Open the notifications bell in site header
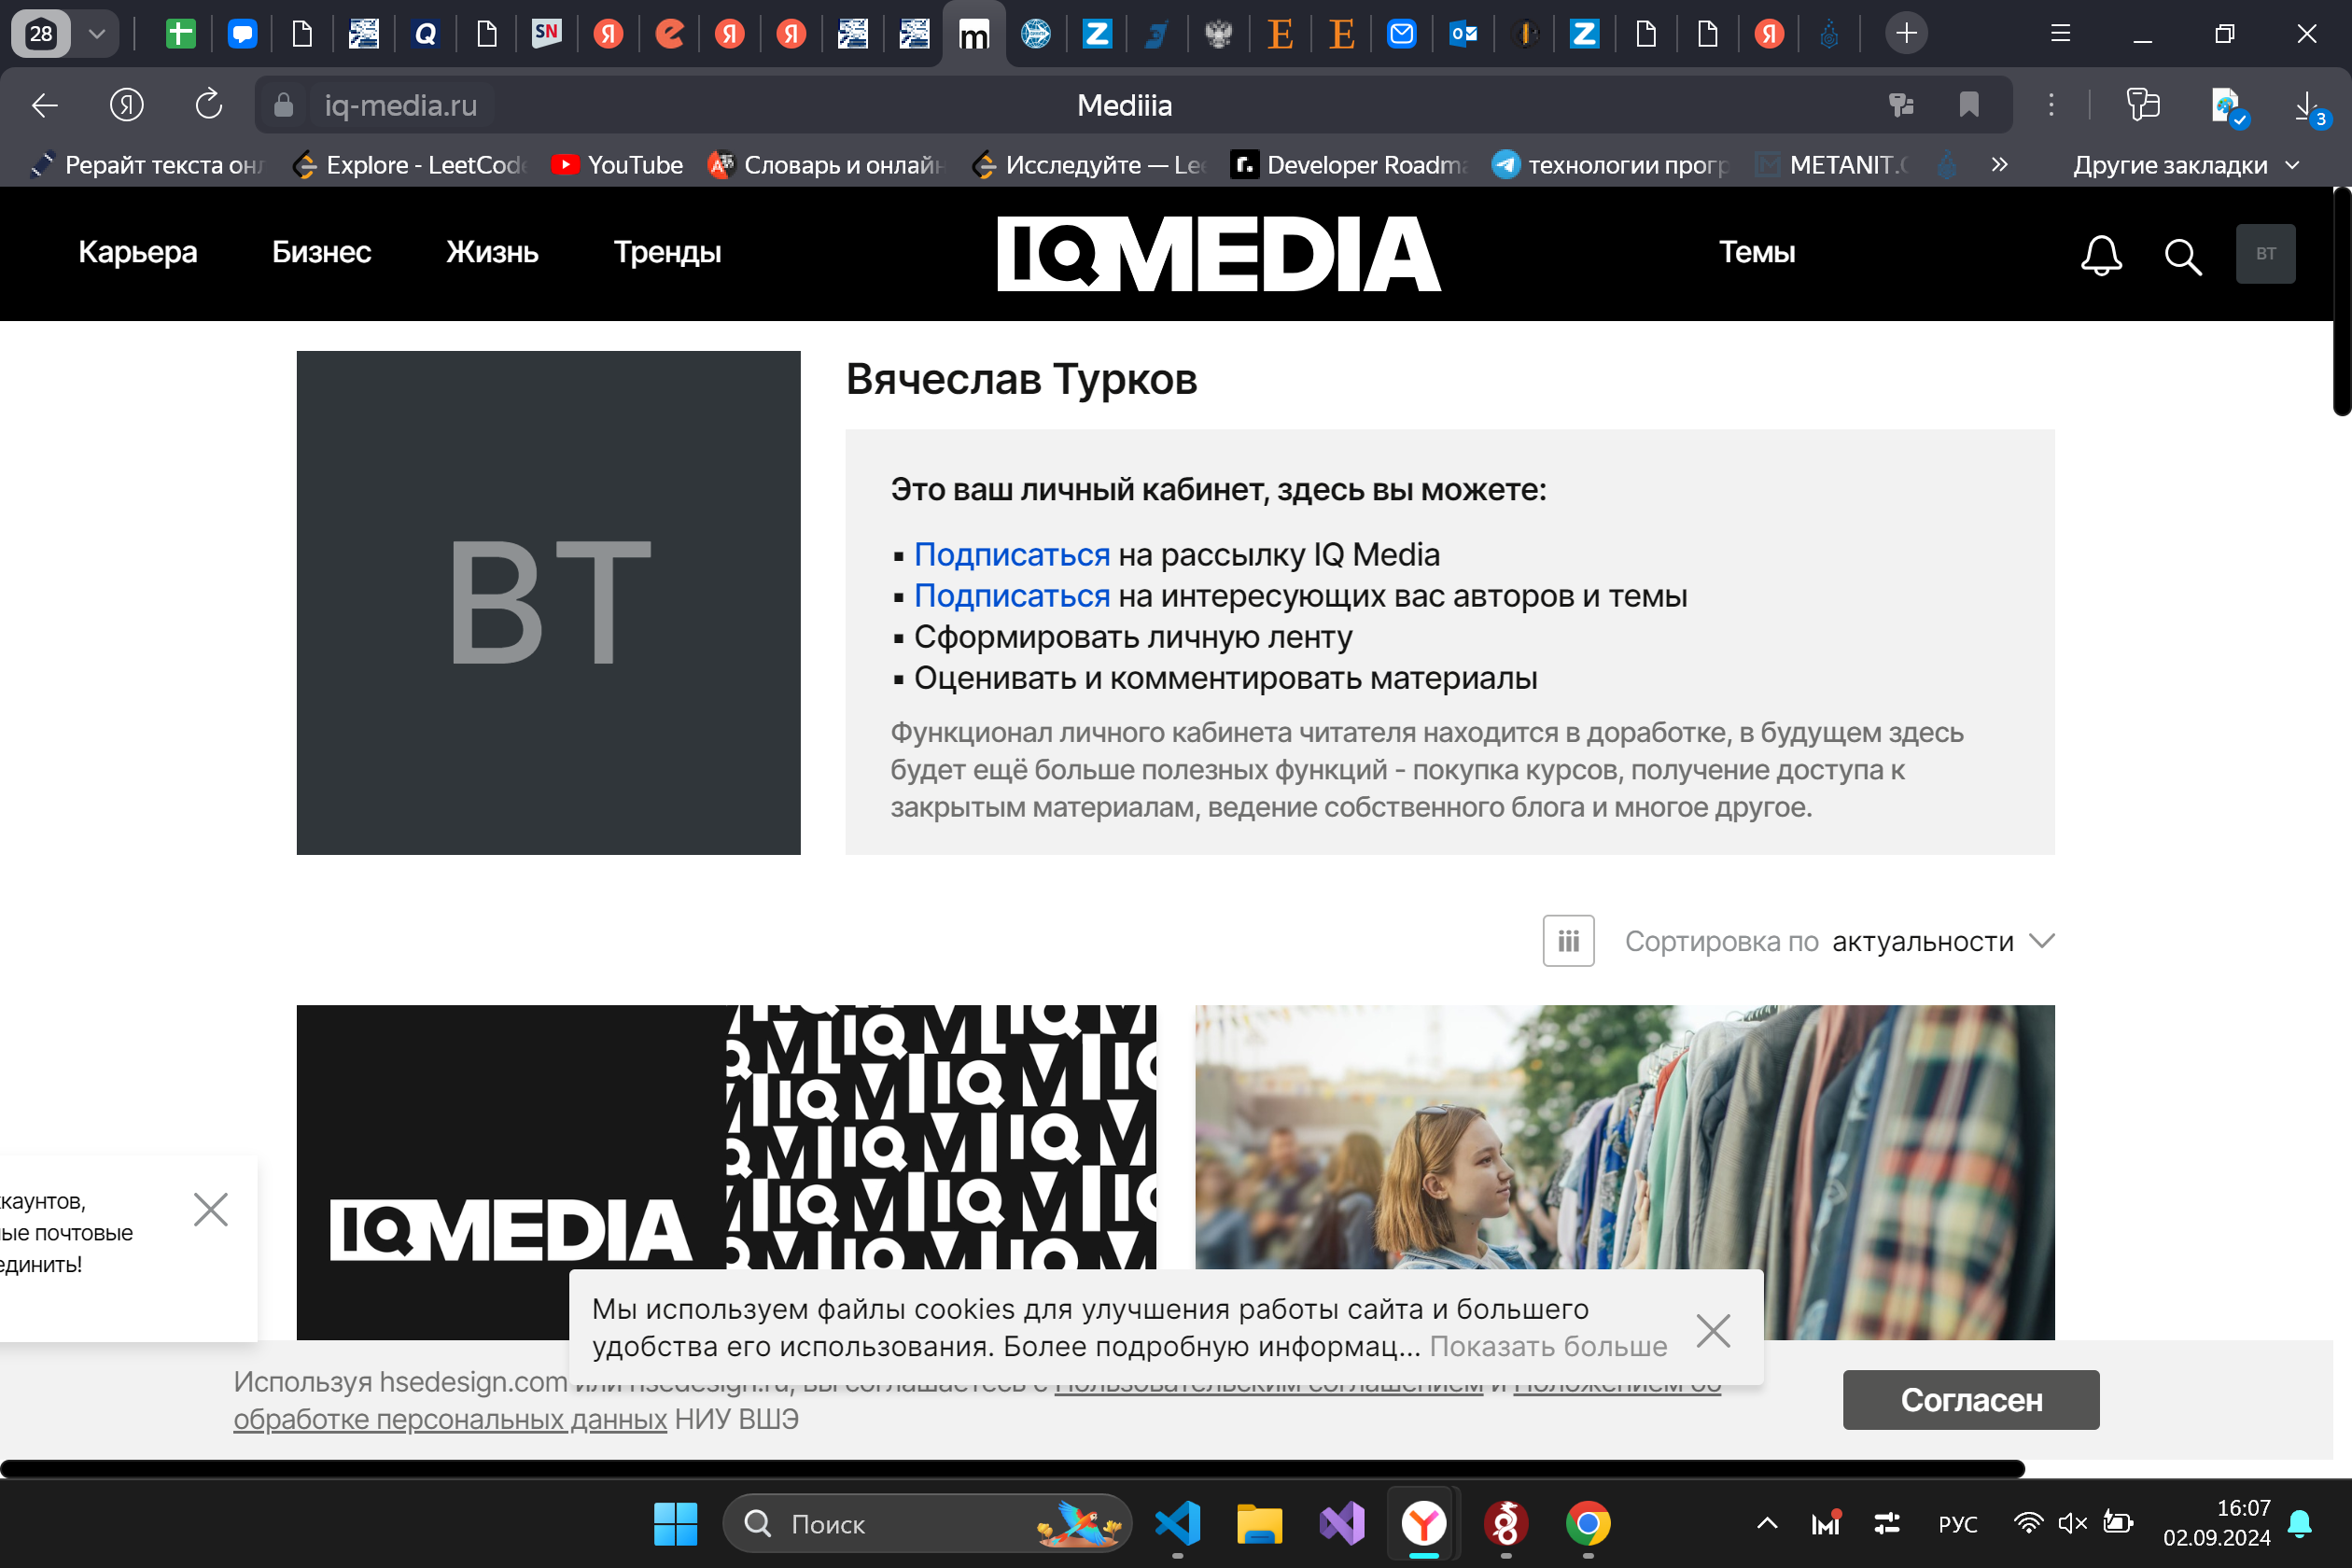 coord(2101,255)
